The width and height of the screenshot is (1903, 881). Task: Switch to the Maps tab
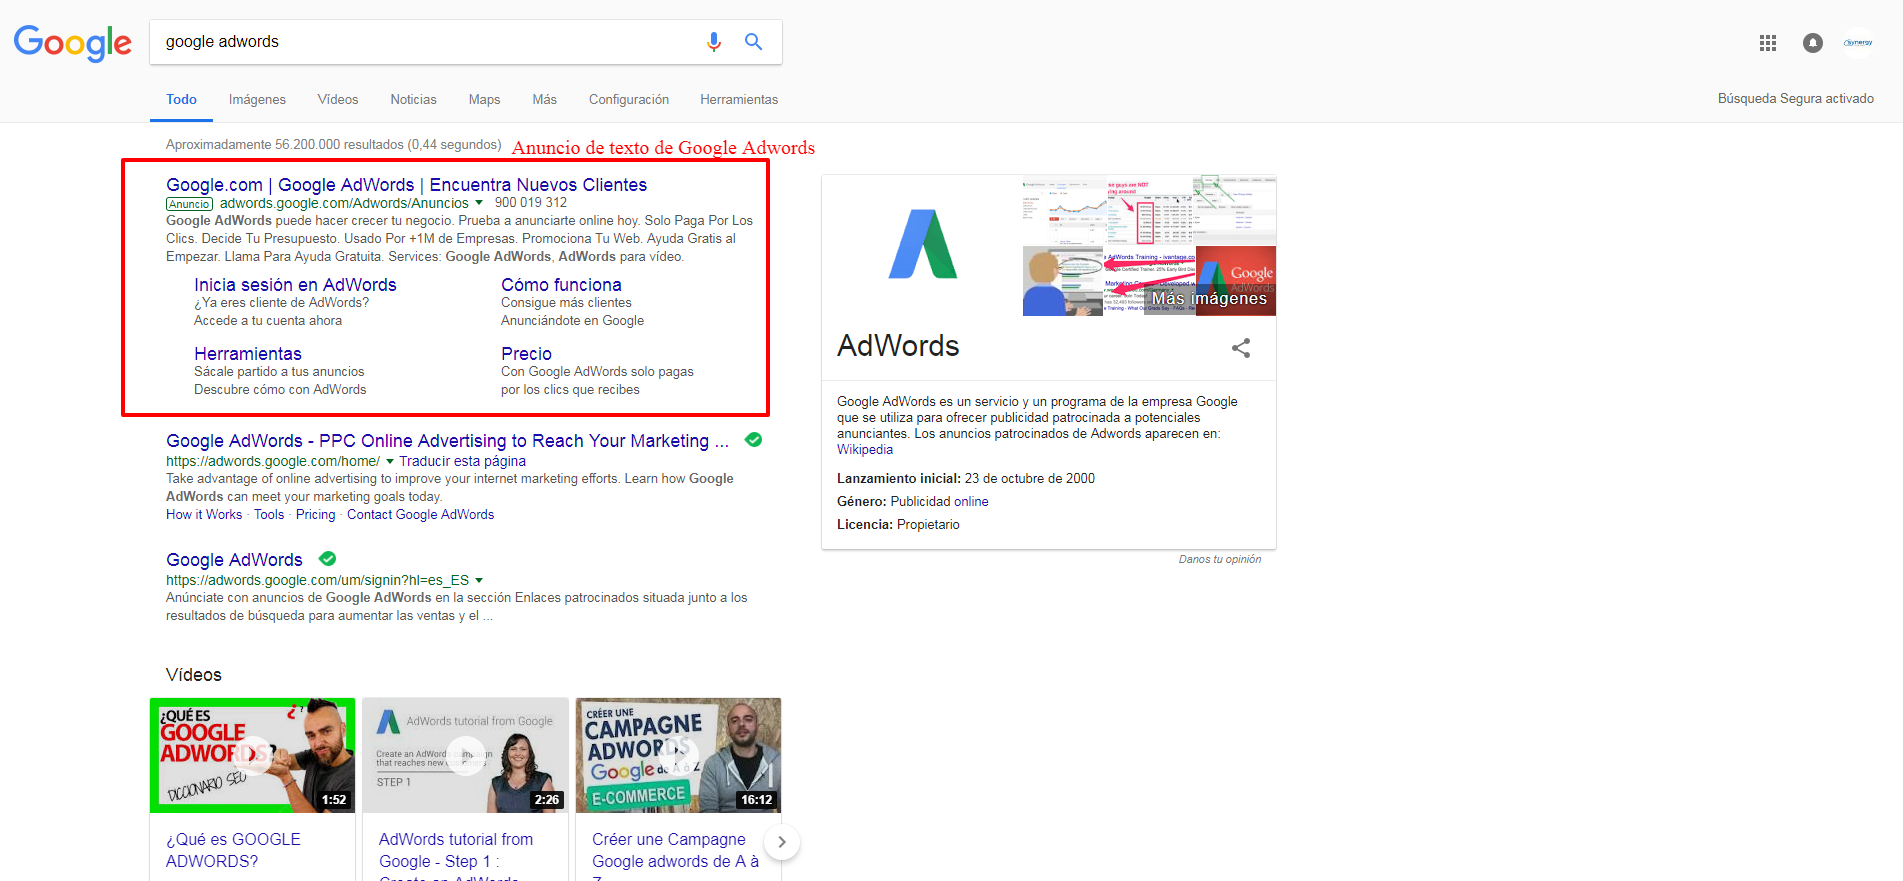pyautogui.click(x=484, y=99)
